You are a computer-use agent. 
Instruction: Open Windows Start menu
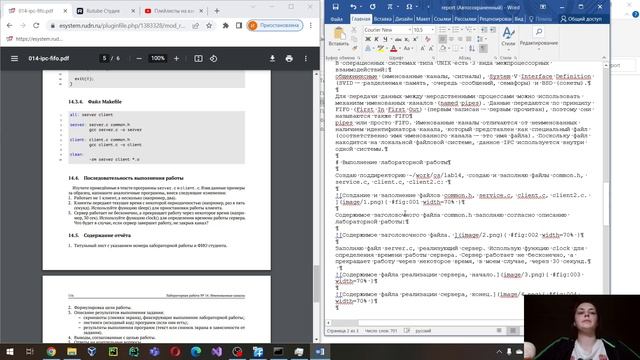coord(9,351)
